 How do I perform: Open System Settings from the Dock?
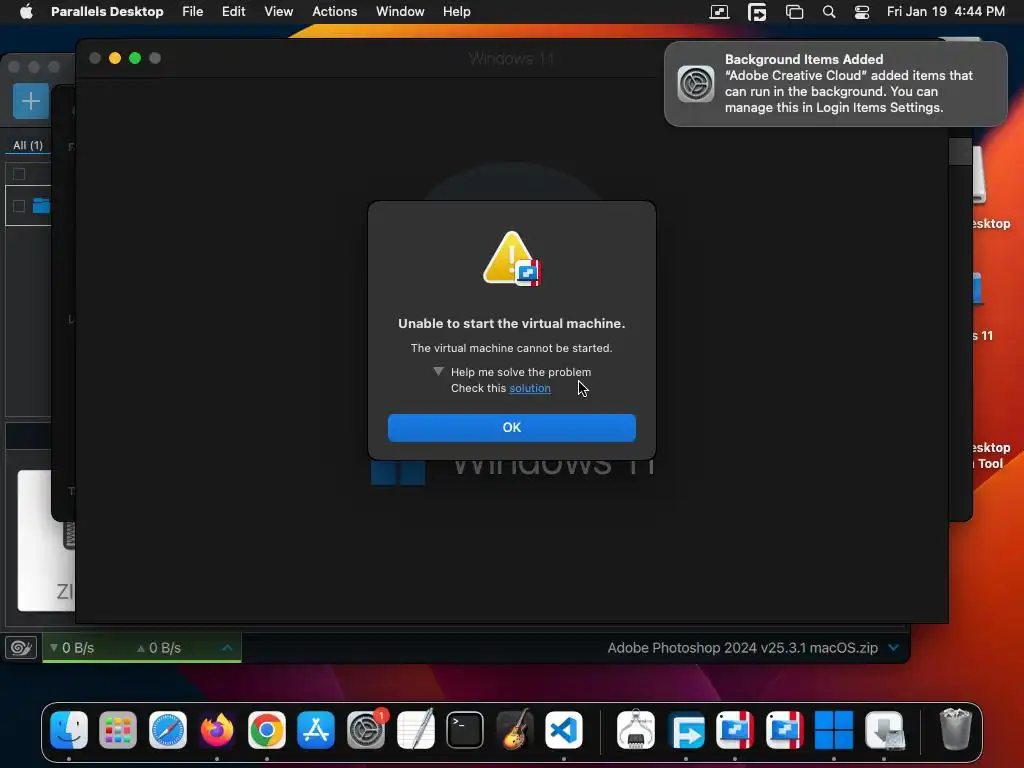tap(366, 729)
